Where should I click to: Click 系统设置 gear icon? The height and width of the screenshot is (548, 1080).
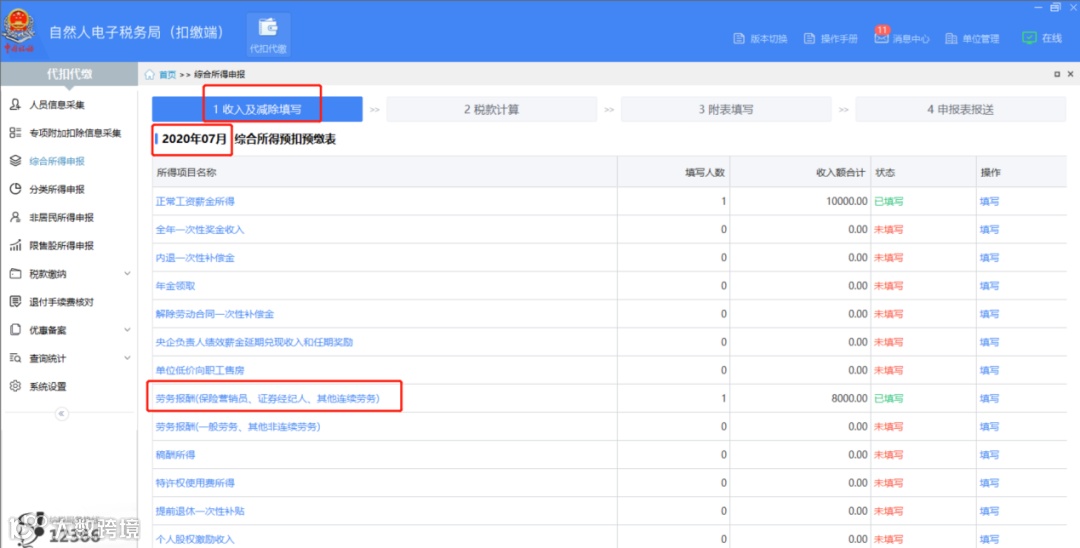pos(15,386)
